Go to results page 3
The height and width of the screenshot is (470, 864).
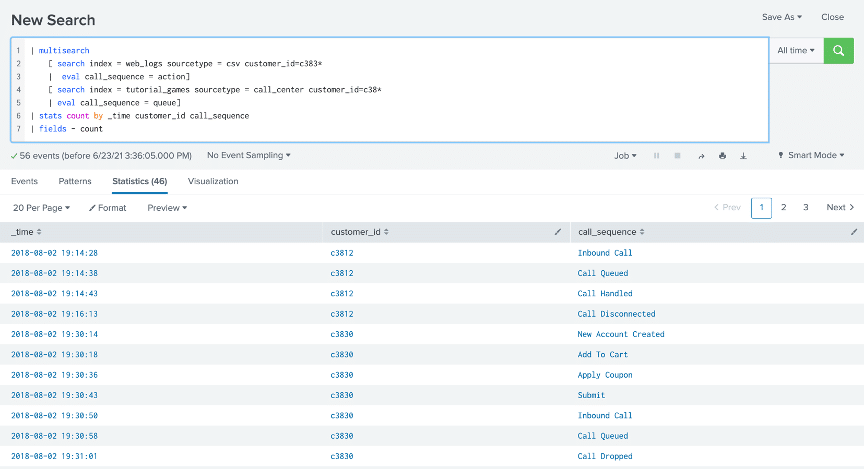point(806,208)
